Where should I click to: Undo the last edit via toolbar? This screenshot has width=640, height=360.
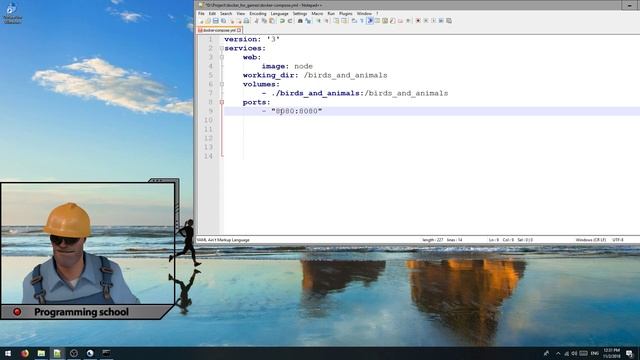tap(282, 21)
